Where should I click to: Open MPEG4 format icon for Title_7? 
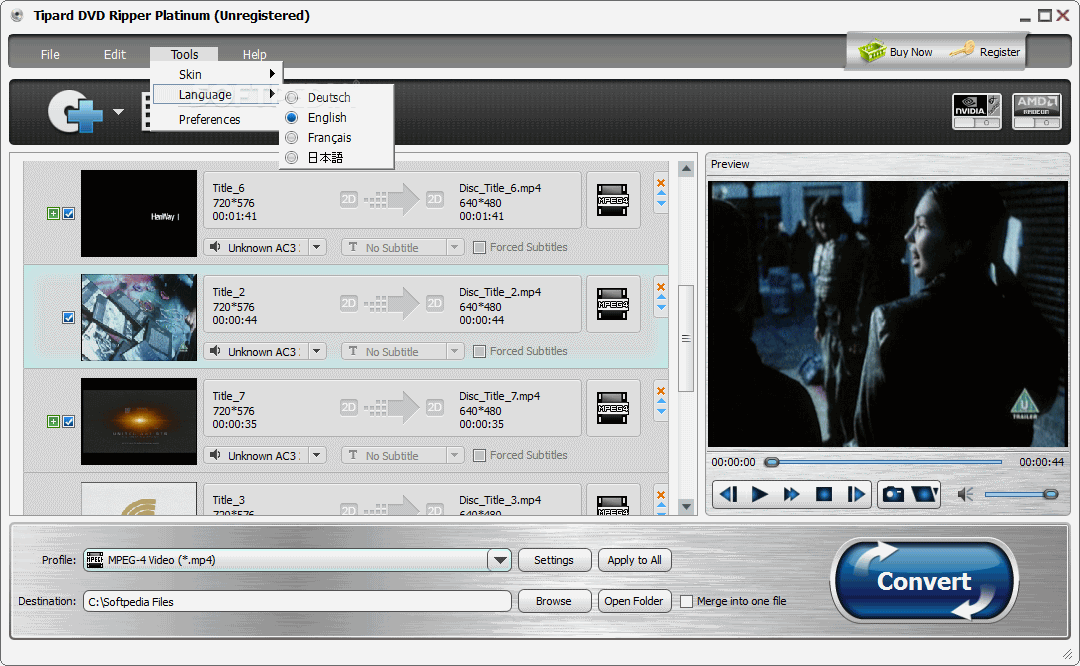(612, 408)
